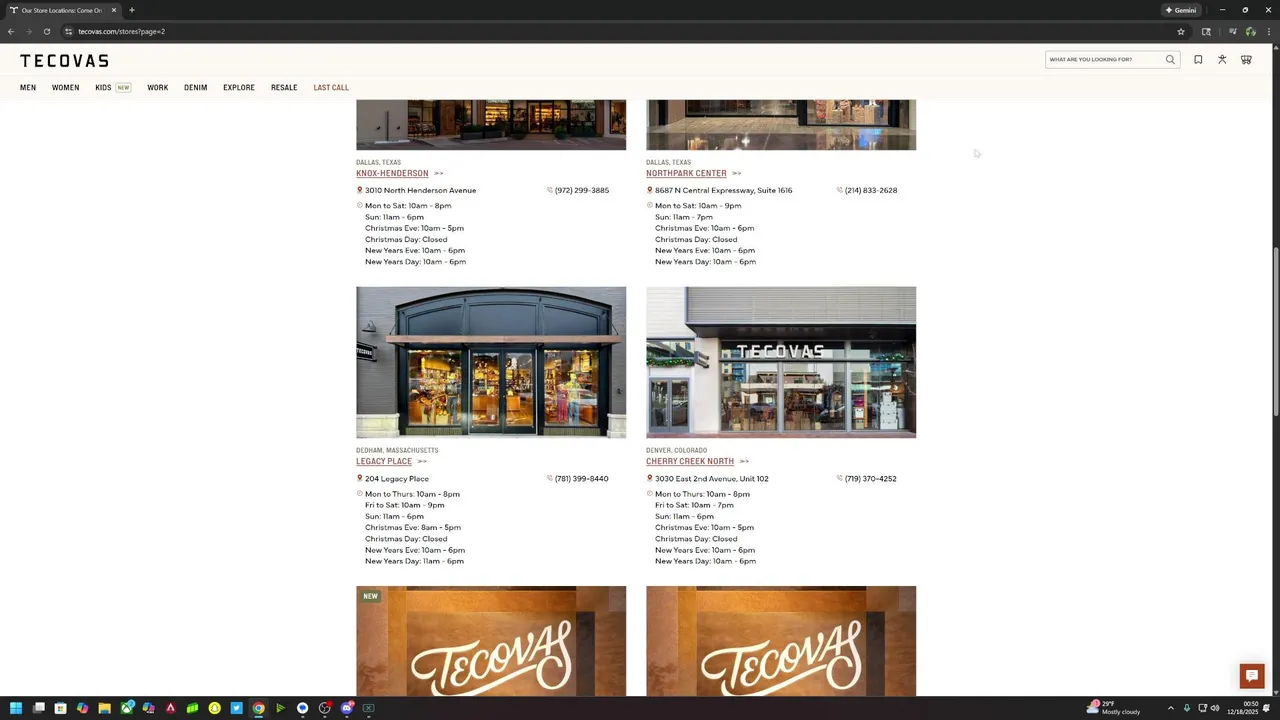Open the LAST CALL menu item
Image resolution: width=1280 pixels, height=720 pixels.
pos(331,88)
